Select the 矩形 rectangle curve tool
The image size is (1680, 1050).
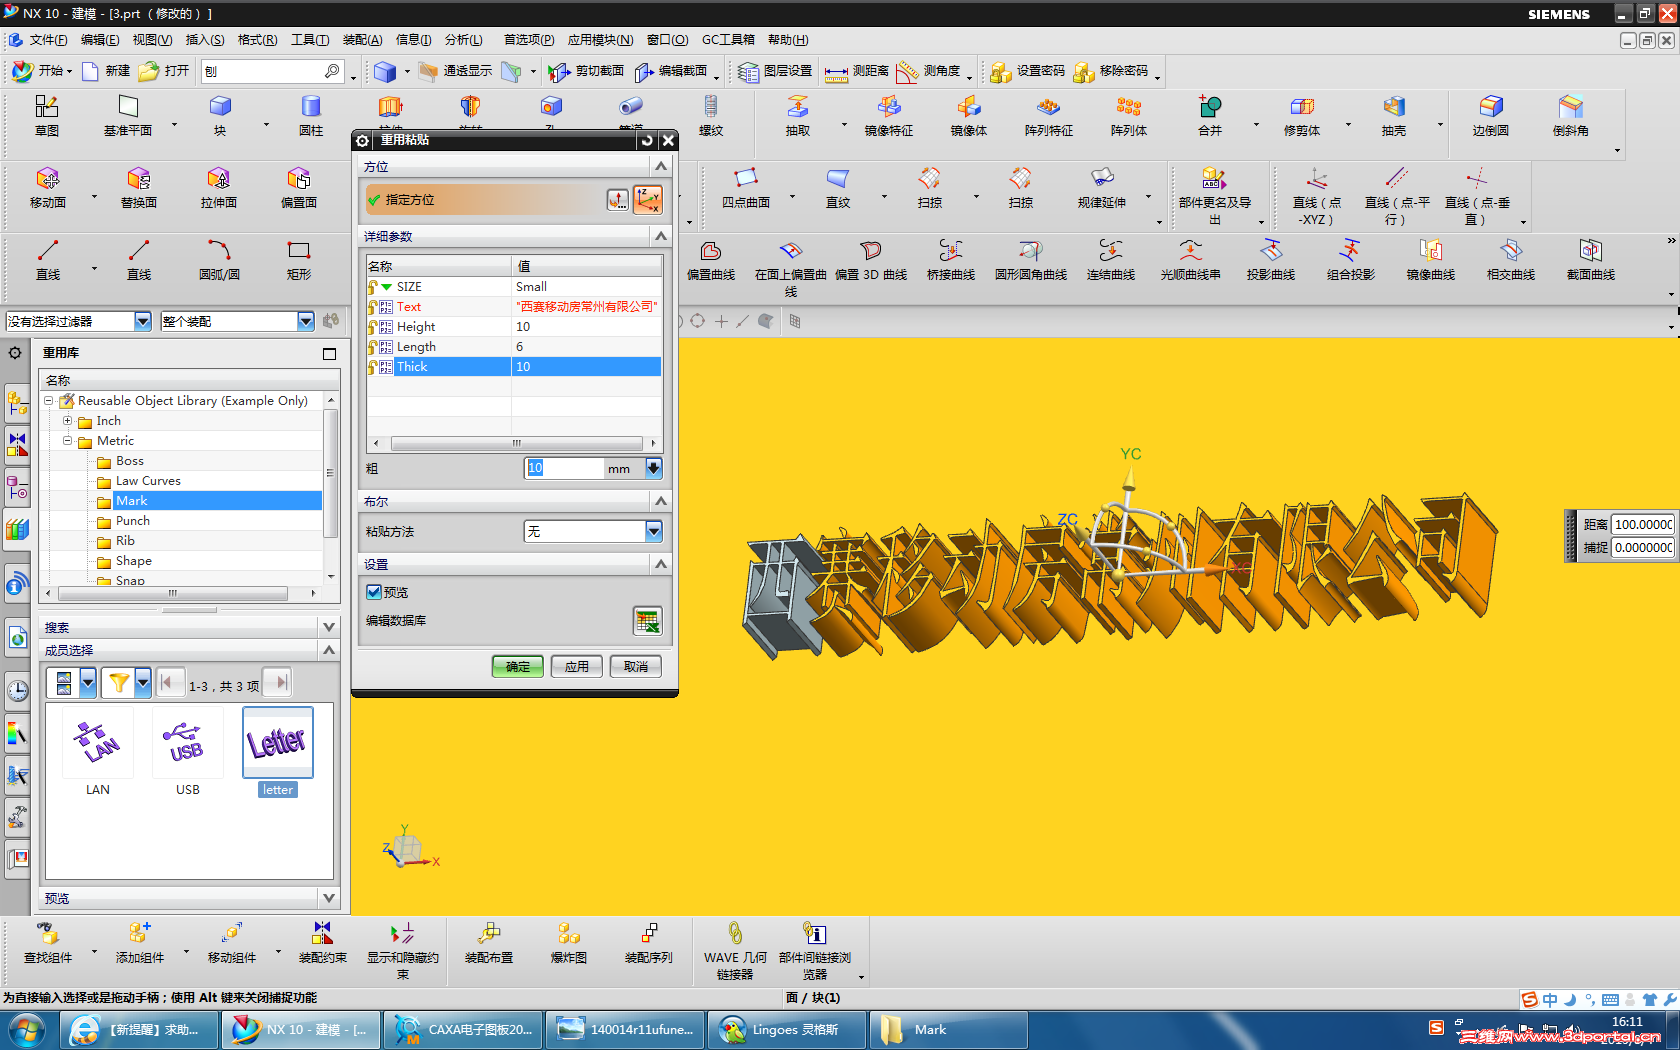click(299, 260)
